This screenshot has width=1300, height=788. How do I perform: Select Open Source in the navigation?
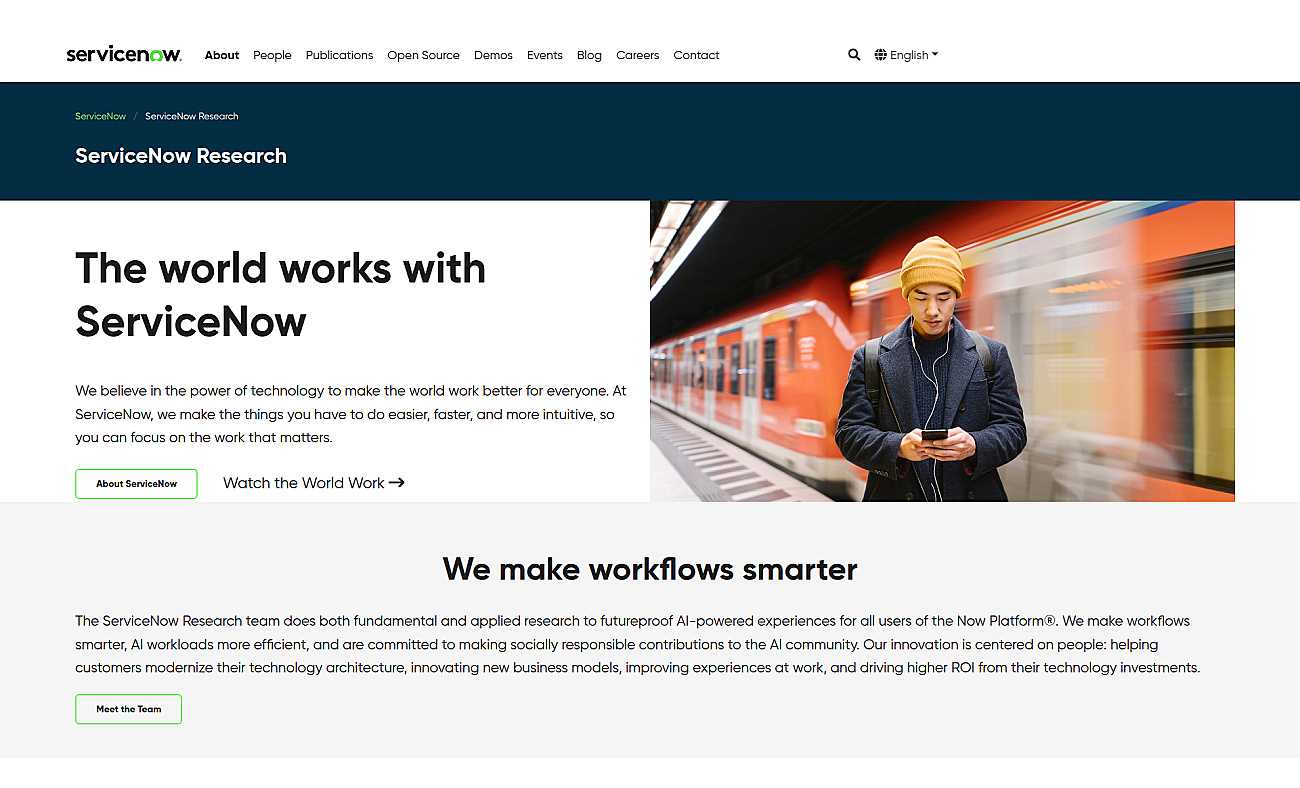point(423,55)
